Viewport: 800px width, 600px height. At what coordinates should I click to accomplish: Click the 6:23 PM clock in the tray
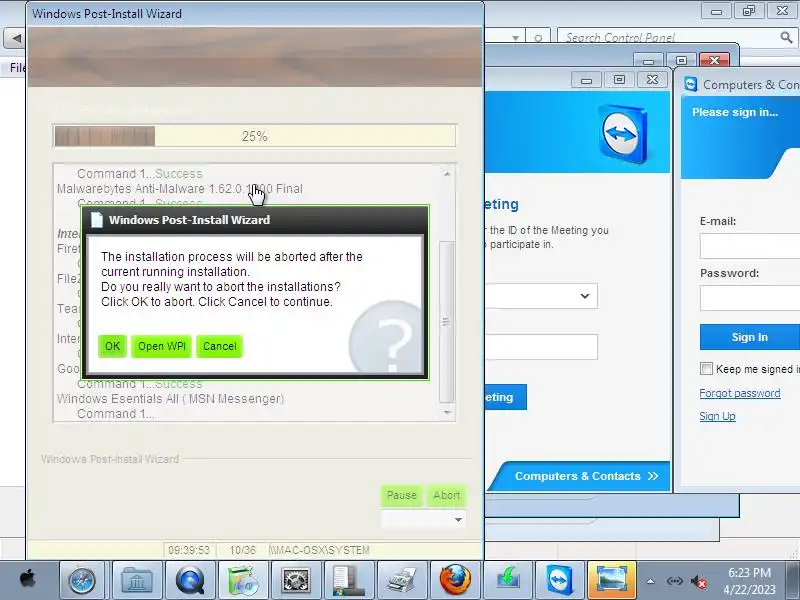click(x=749, y=573)
